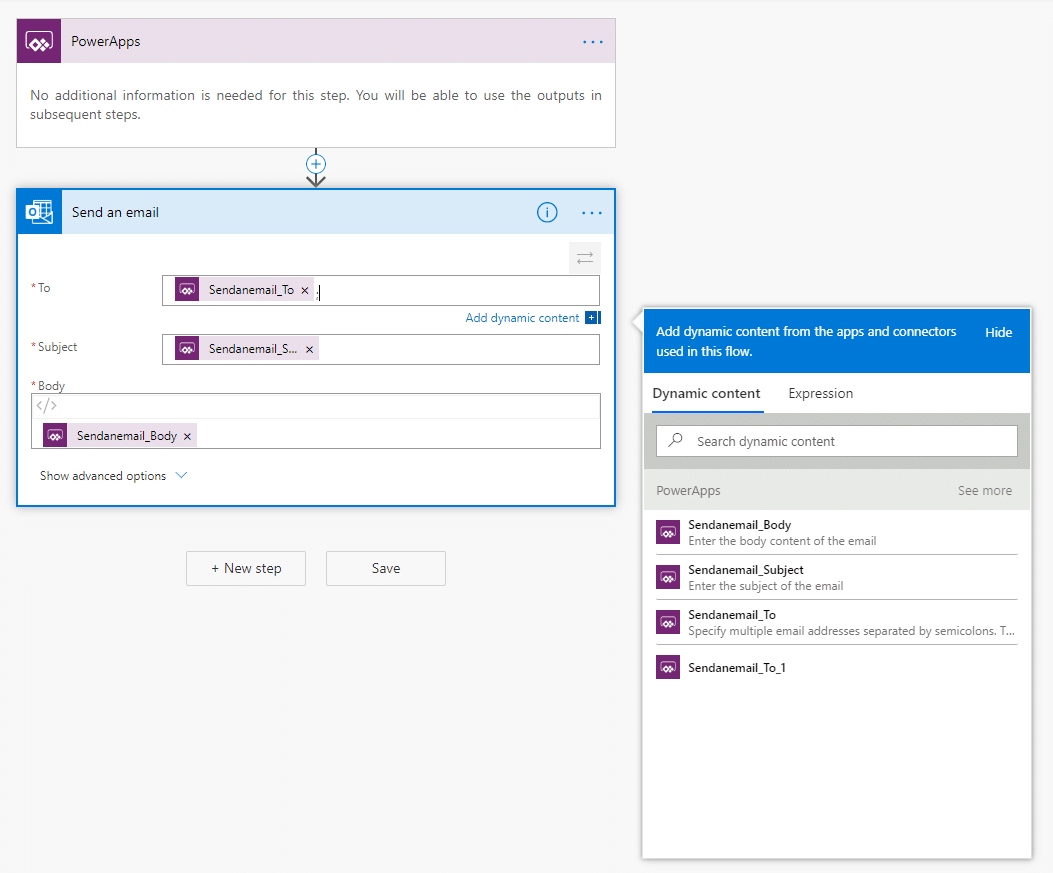Save the flow

coord(385,568)
